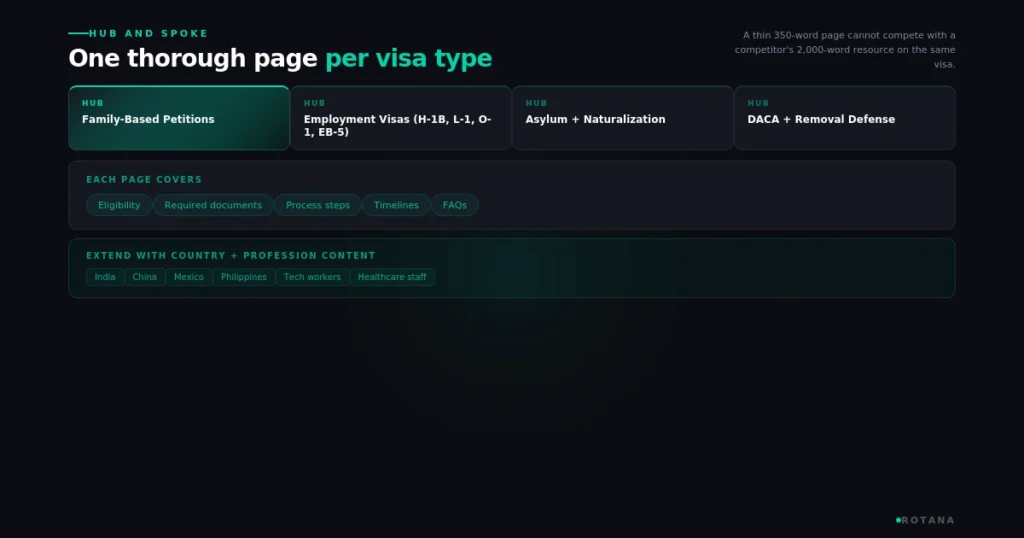Click the Eligibility pill
1024x538 pixels.
[119, 205]
